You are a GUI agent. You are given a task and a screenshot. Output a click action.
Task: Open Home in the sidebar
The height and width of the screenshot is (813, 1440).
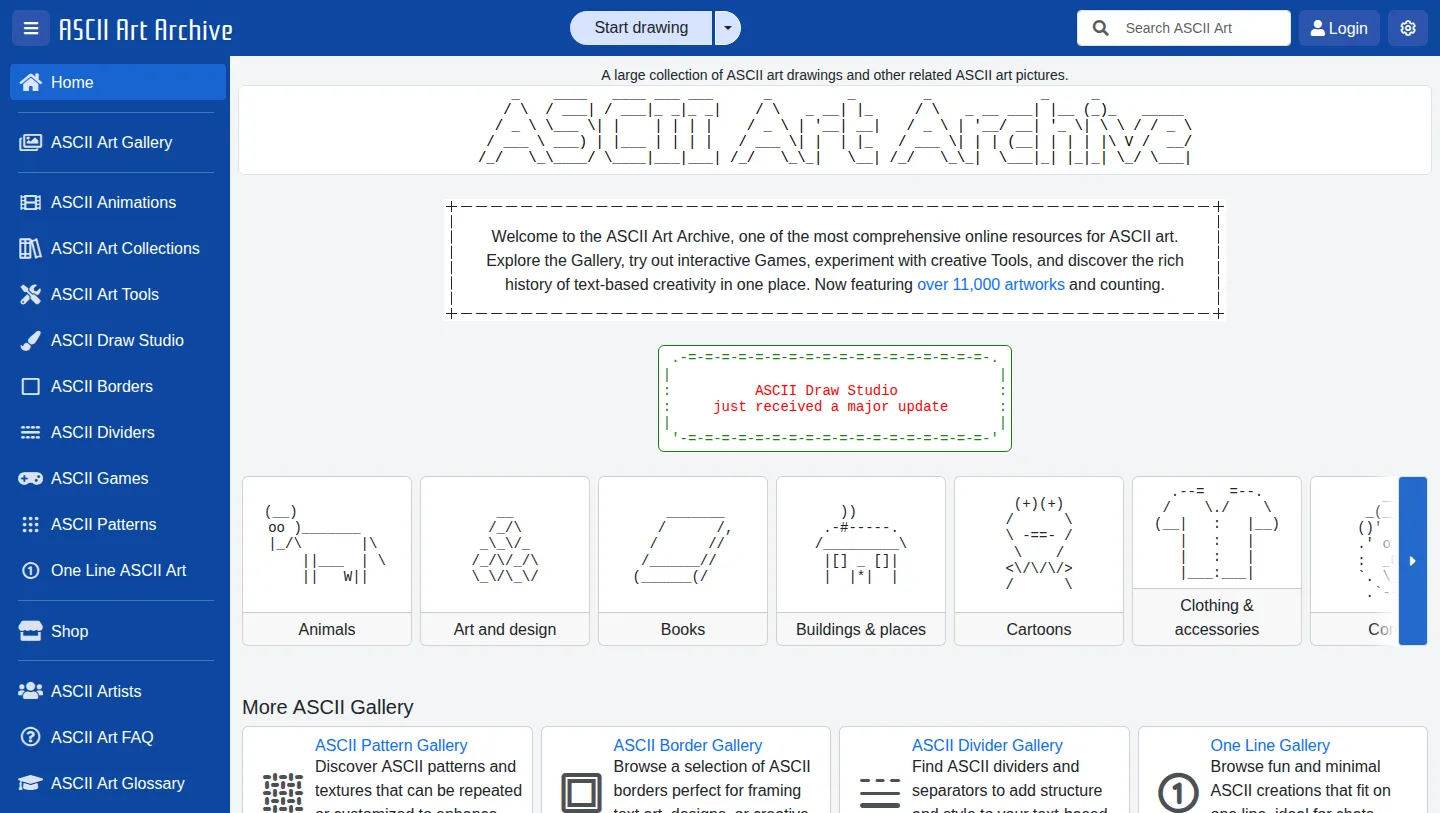click(118, 82)
